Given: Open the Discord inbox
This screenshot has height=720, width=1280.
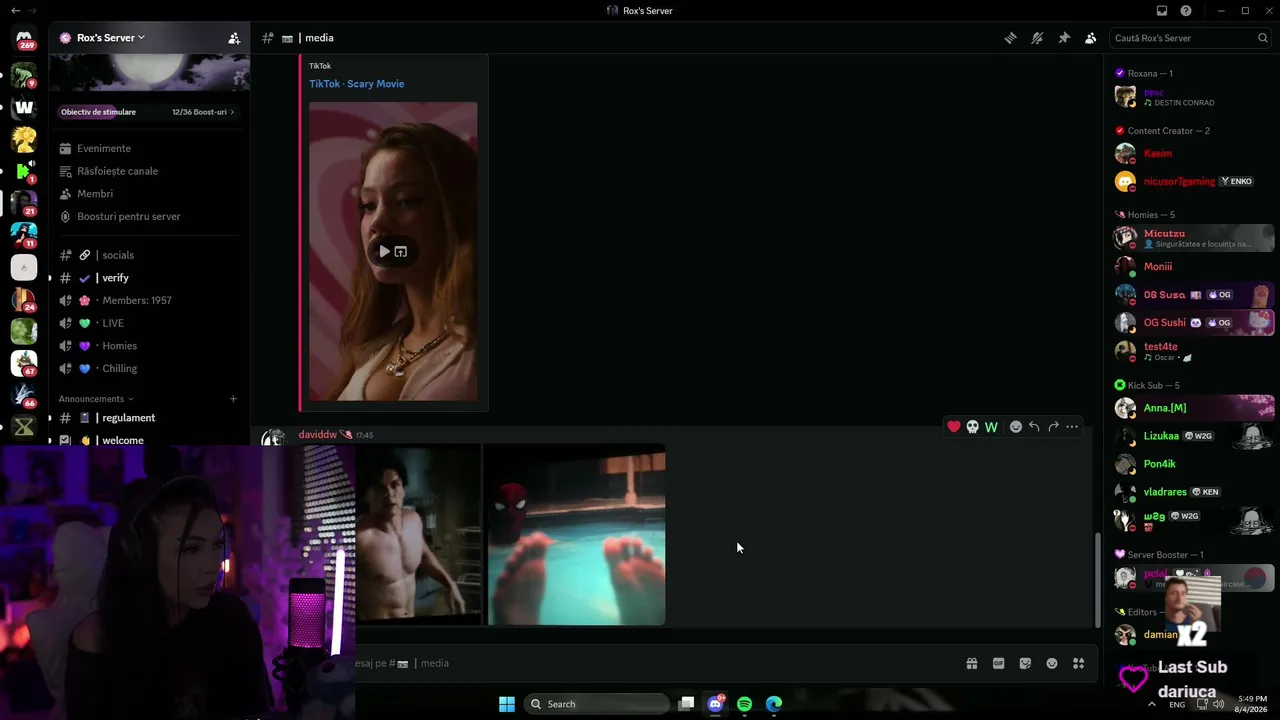Looking at the screenshot, I should (x=1162, y=11).
